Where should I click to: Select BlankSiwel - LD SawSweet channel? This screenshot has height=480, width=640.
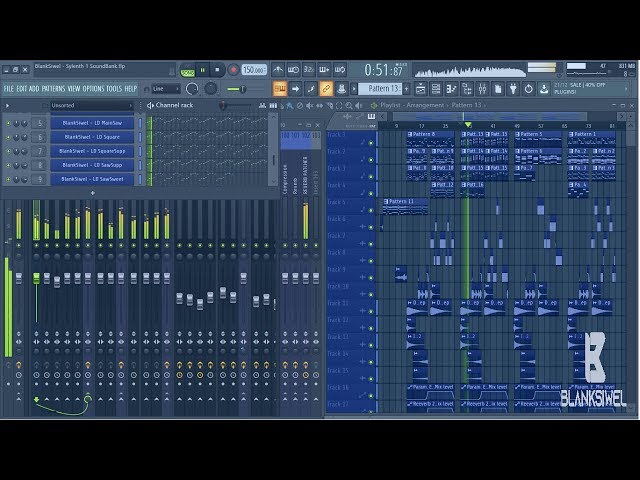tap(92, 179)
